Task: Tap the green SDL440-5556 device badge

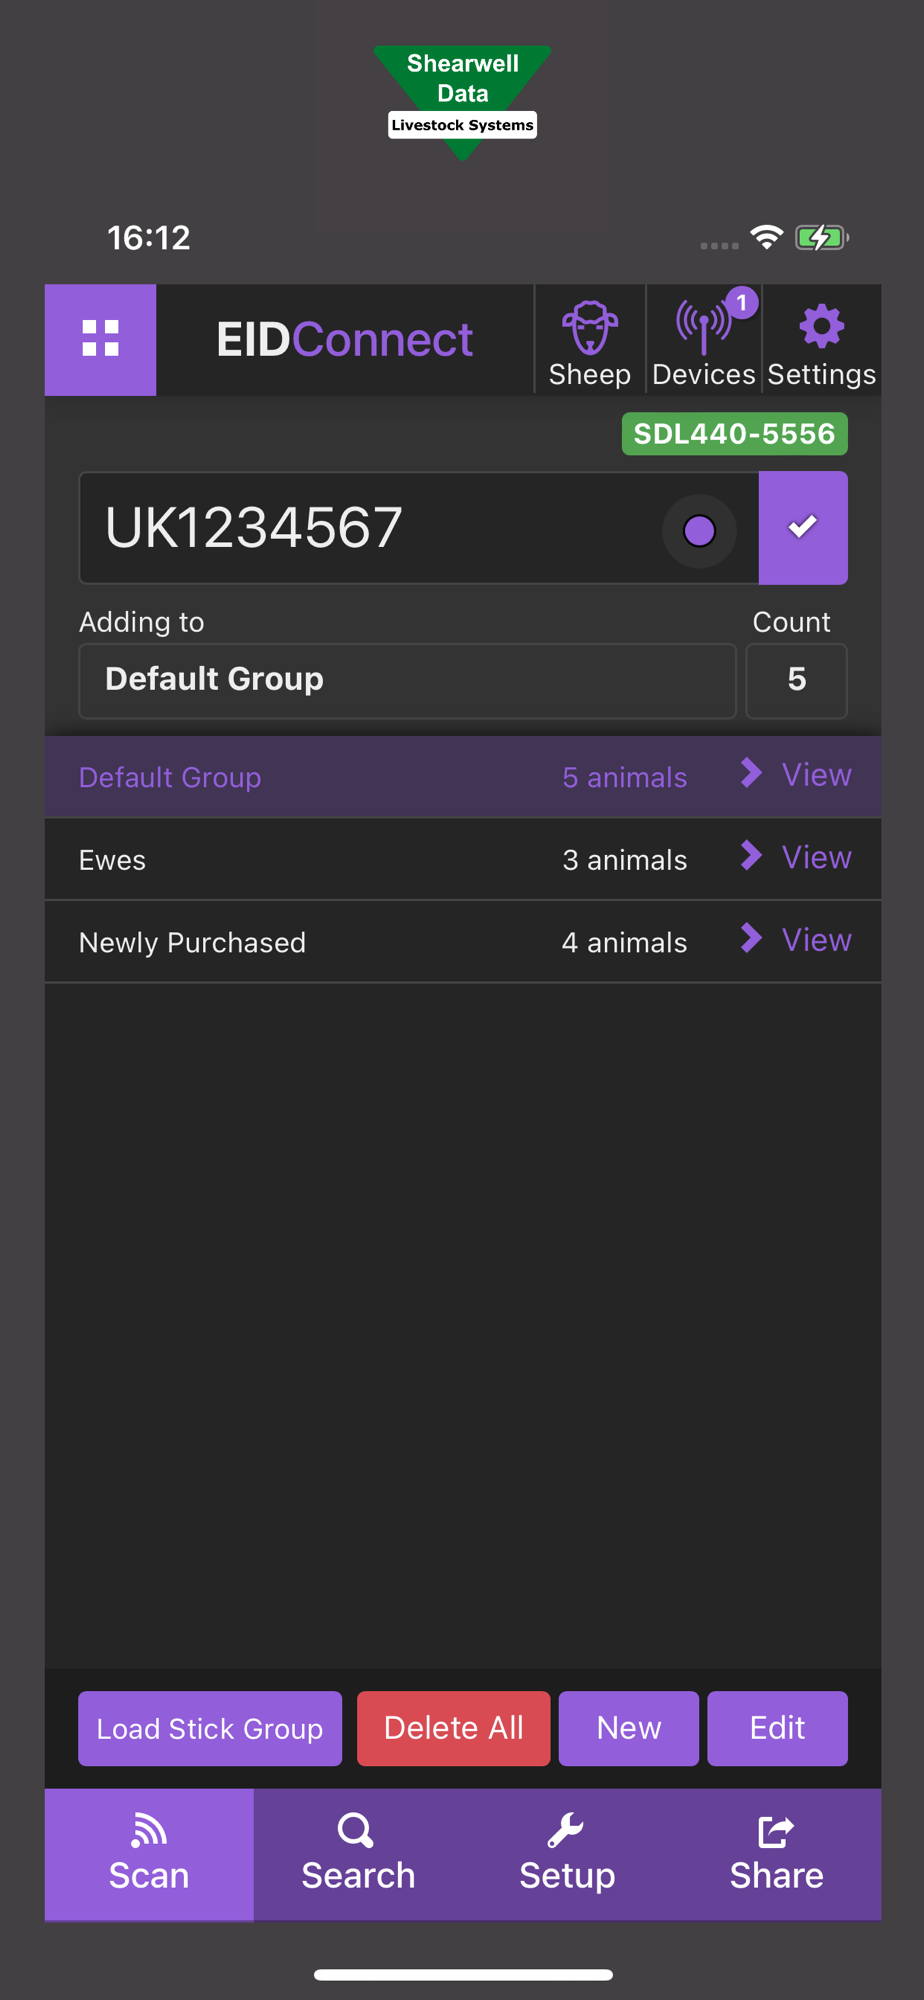Action: coord(734,434)
